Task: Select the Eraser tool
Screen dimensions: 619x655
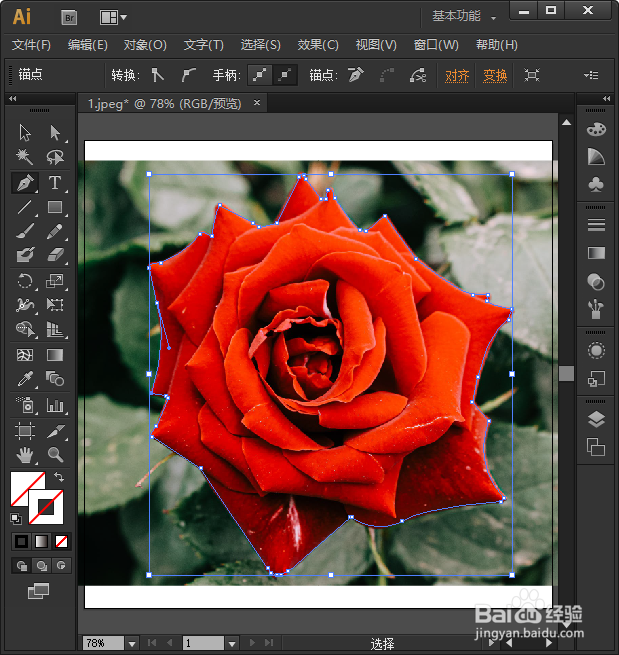Action: click(55, 254)
